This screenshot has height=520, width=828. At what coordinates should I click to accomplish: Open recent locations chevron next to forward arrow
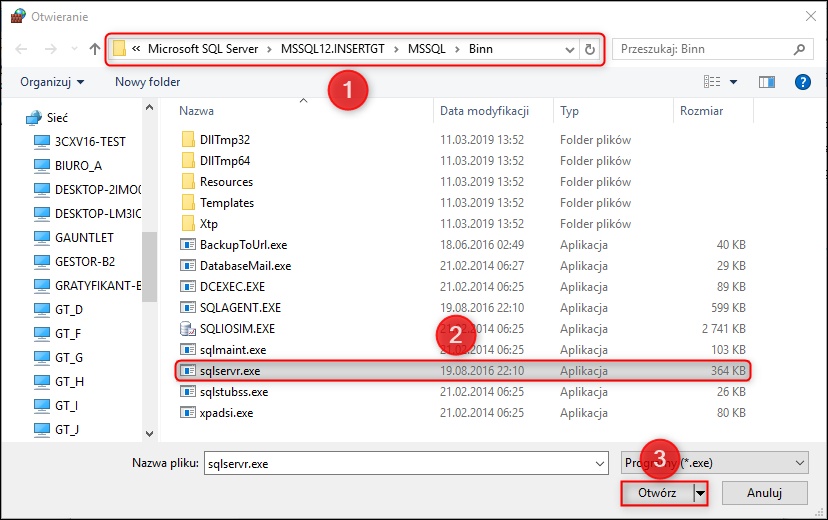(x=74, y=49)
